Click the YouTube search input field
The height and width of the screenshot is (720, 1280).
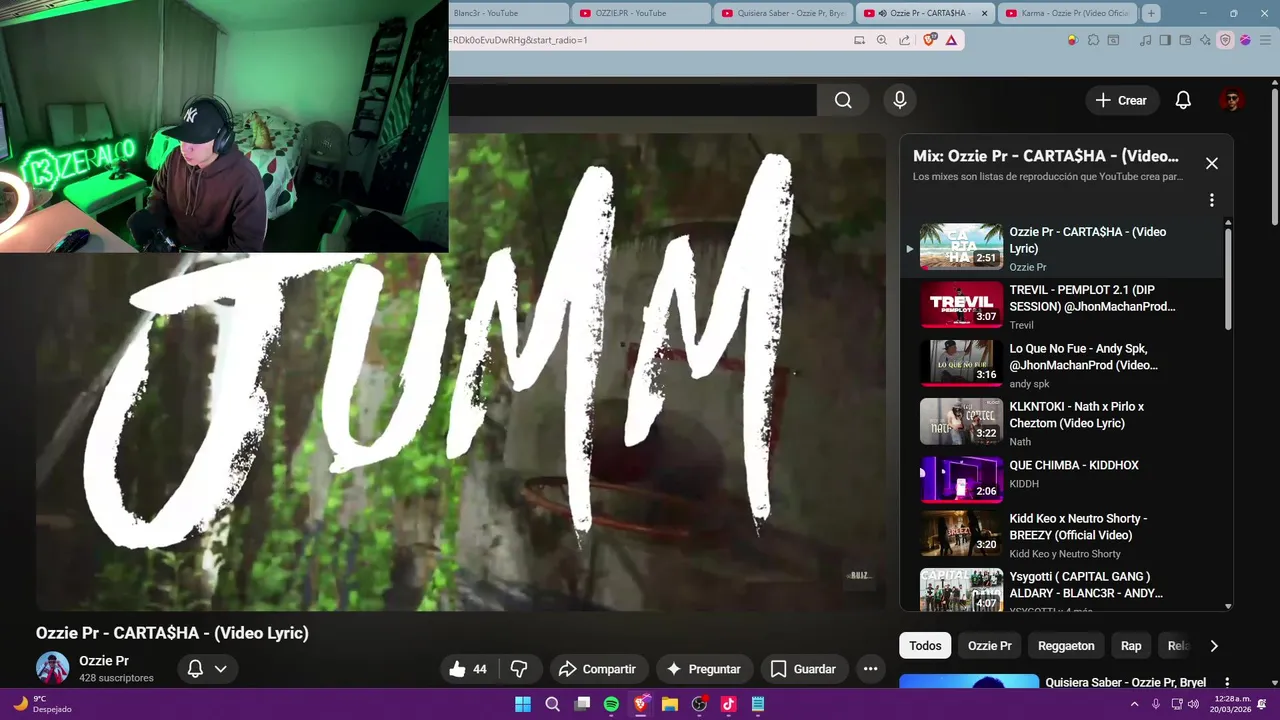[x=633, y=100]
